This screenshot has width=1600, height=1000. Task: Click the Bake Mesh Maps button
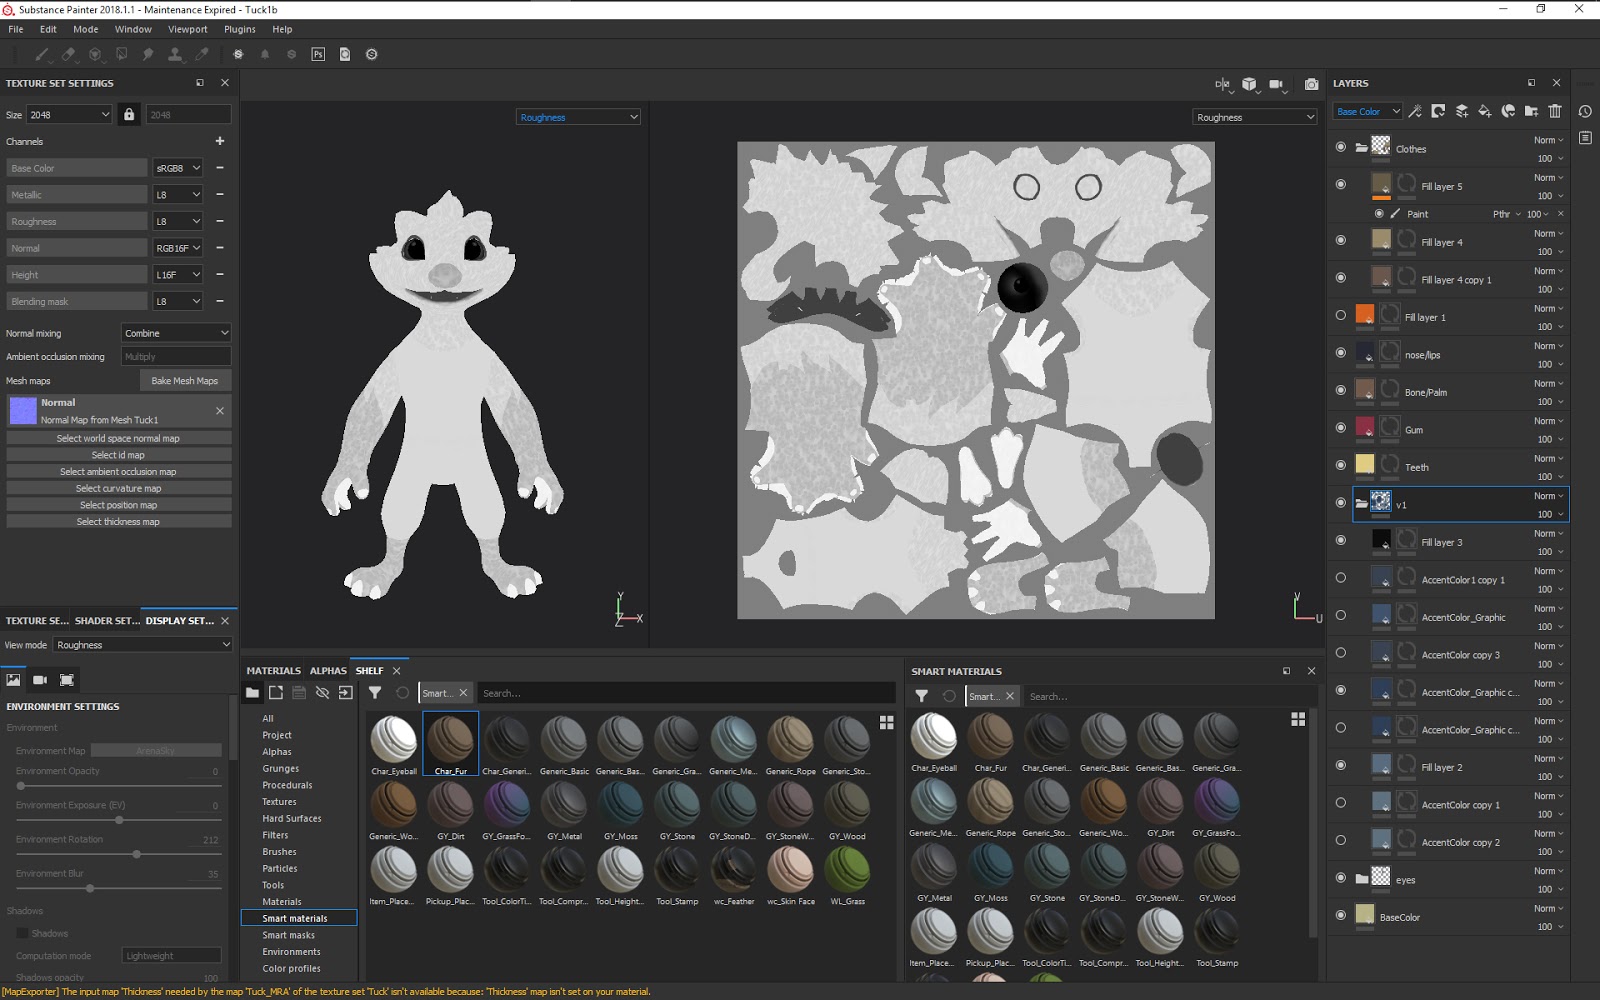point(185,380)
